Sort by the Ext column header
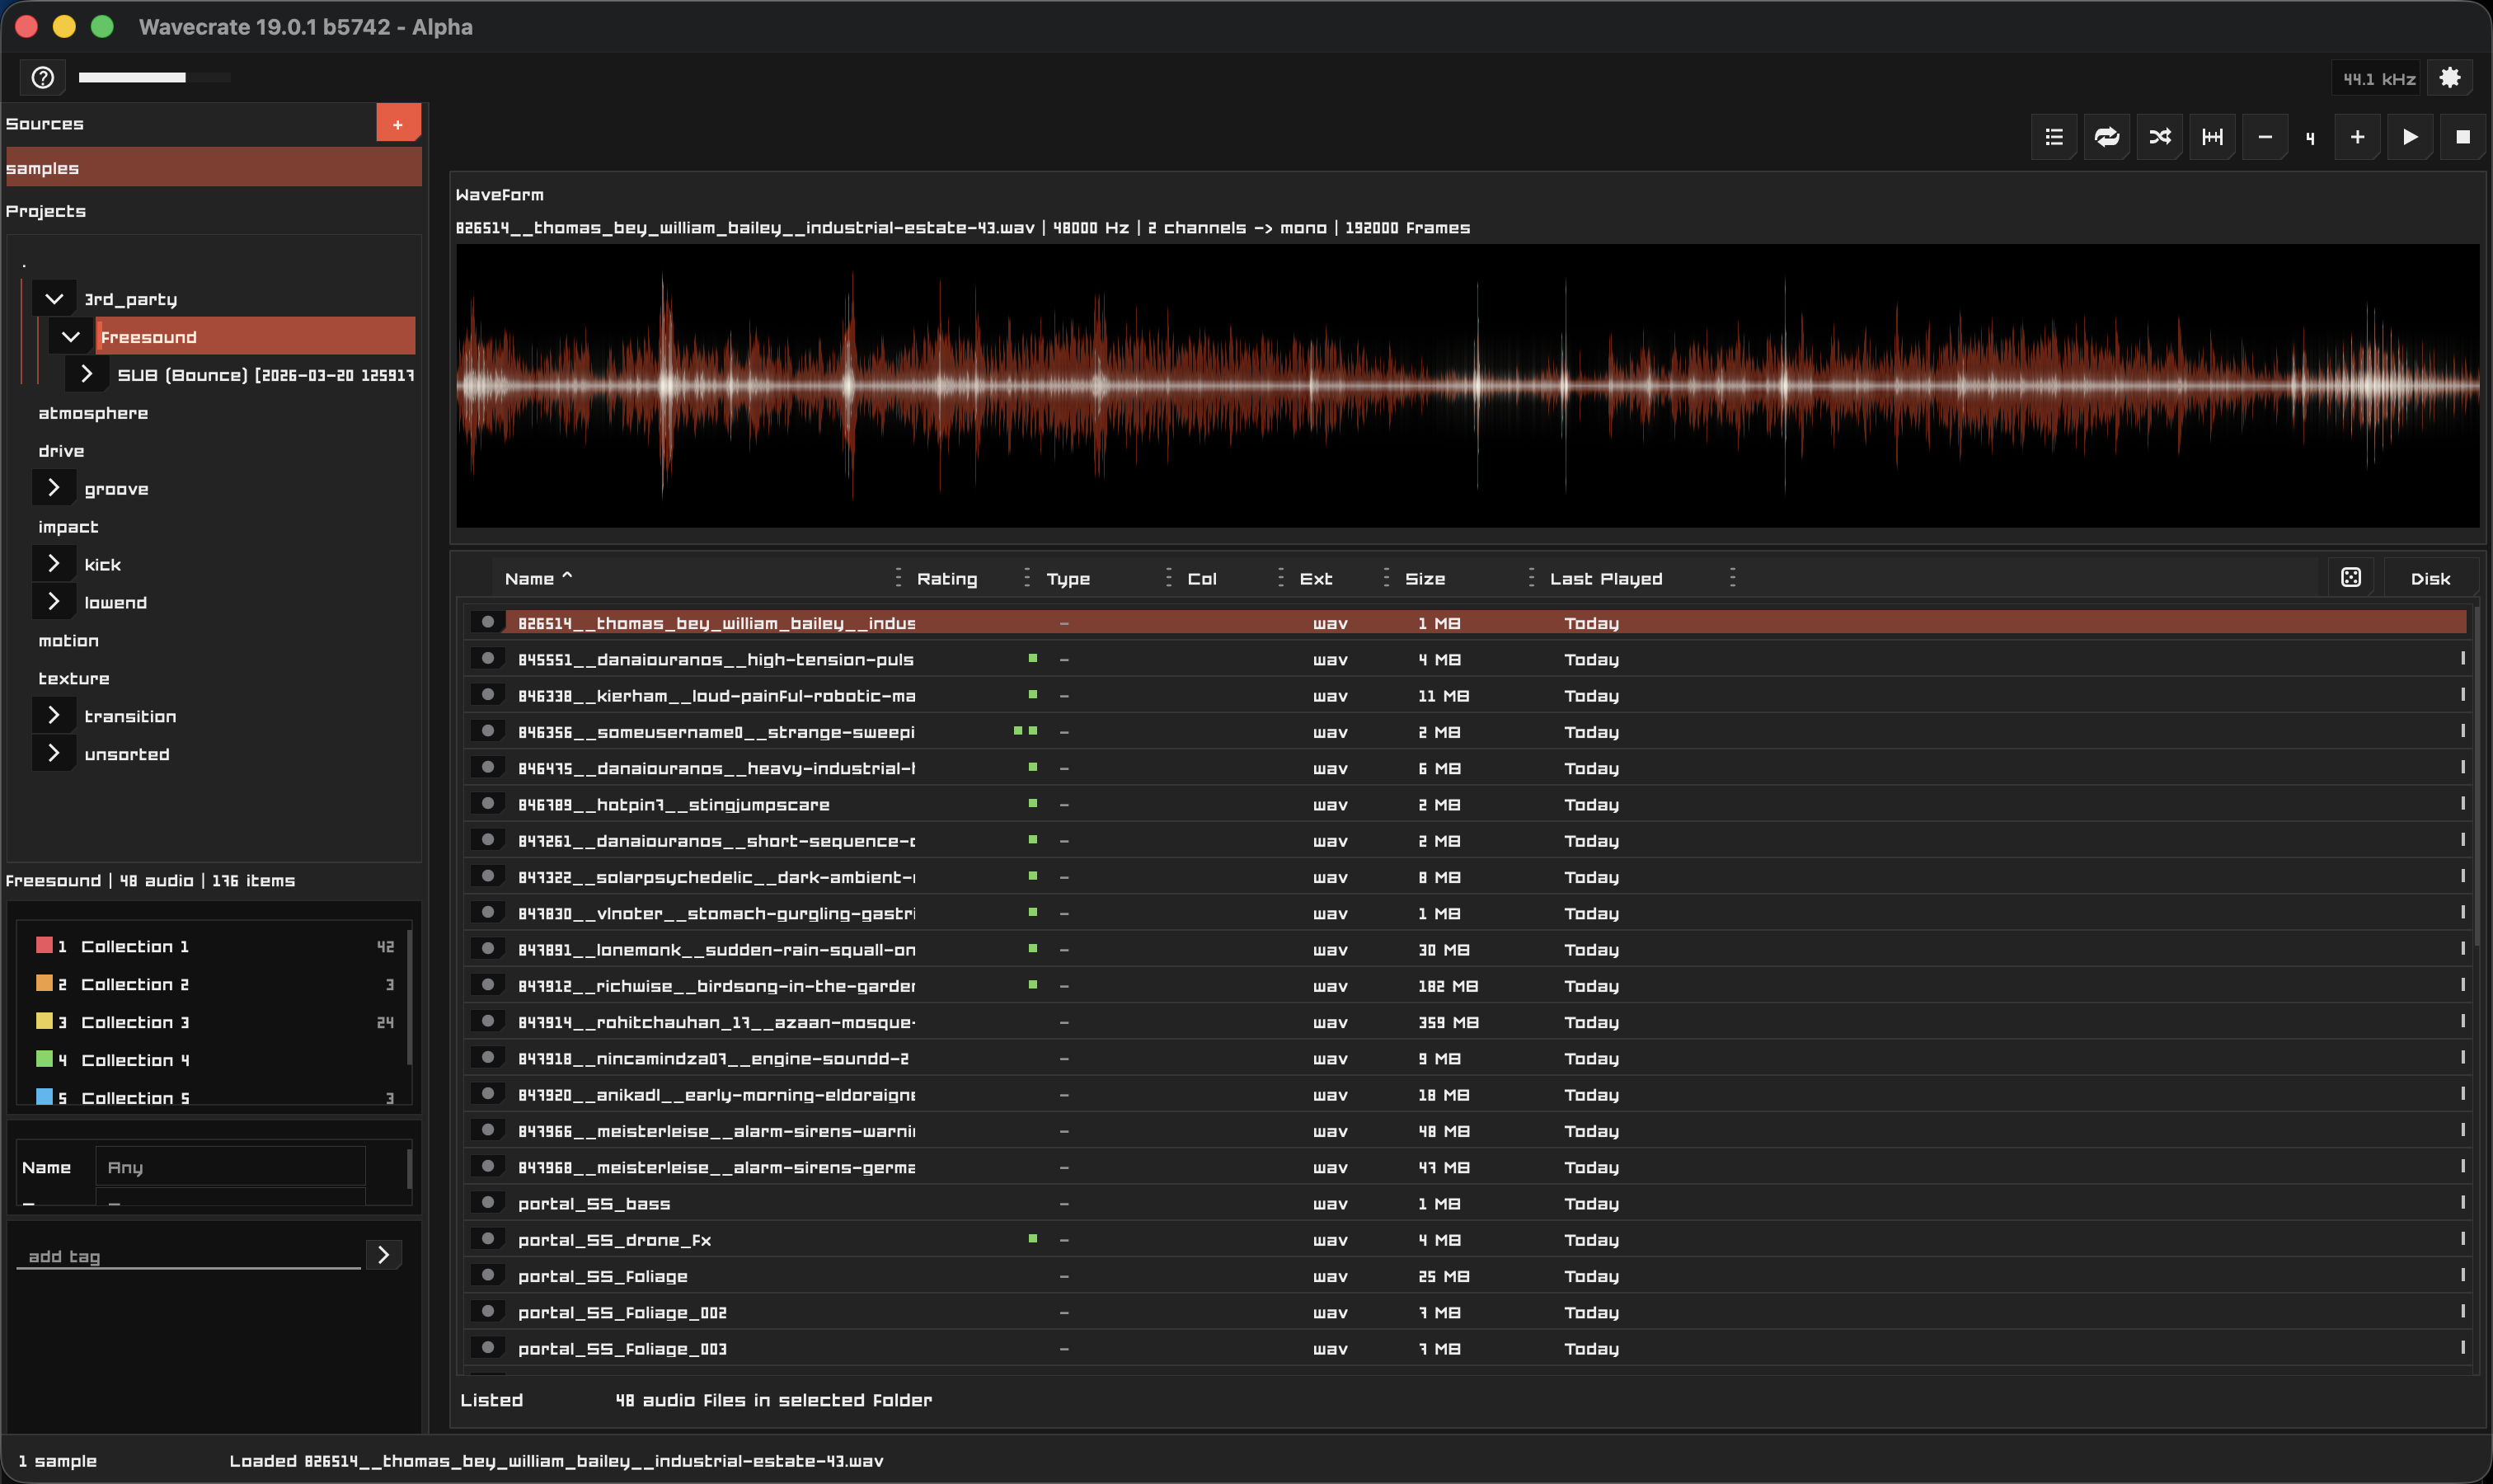Screen dimensions: 2493x1484 click(x=1316, y=579)
